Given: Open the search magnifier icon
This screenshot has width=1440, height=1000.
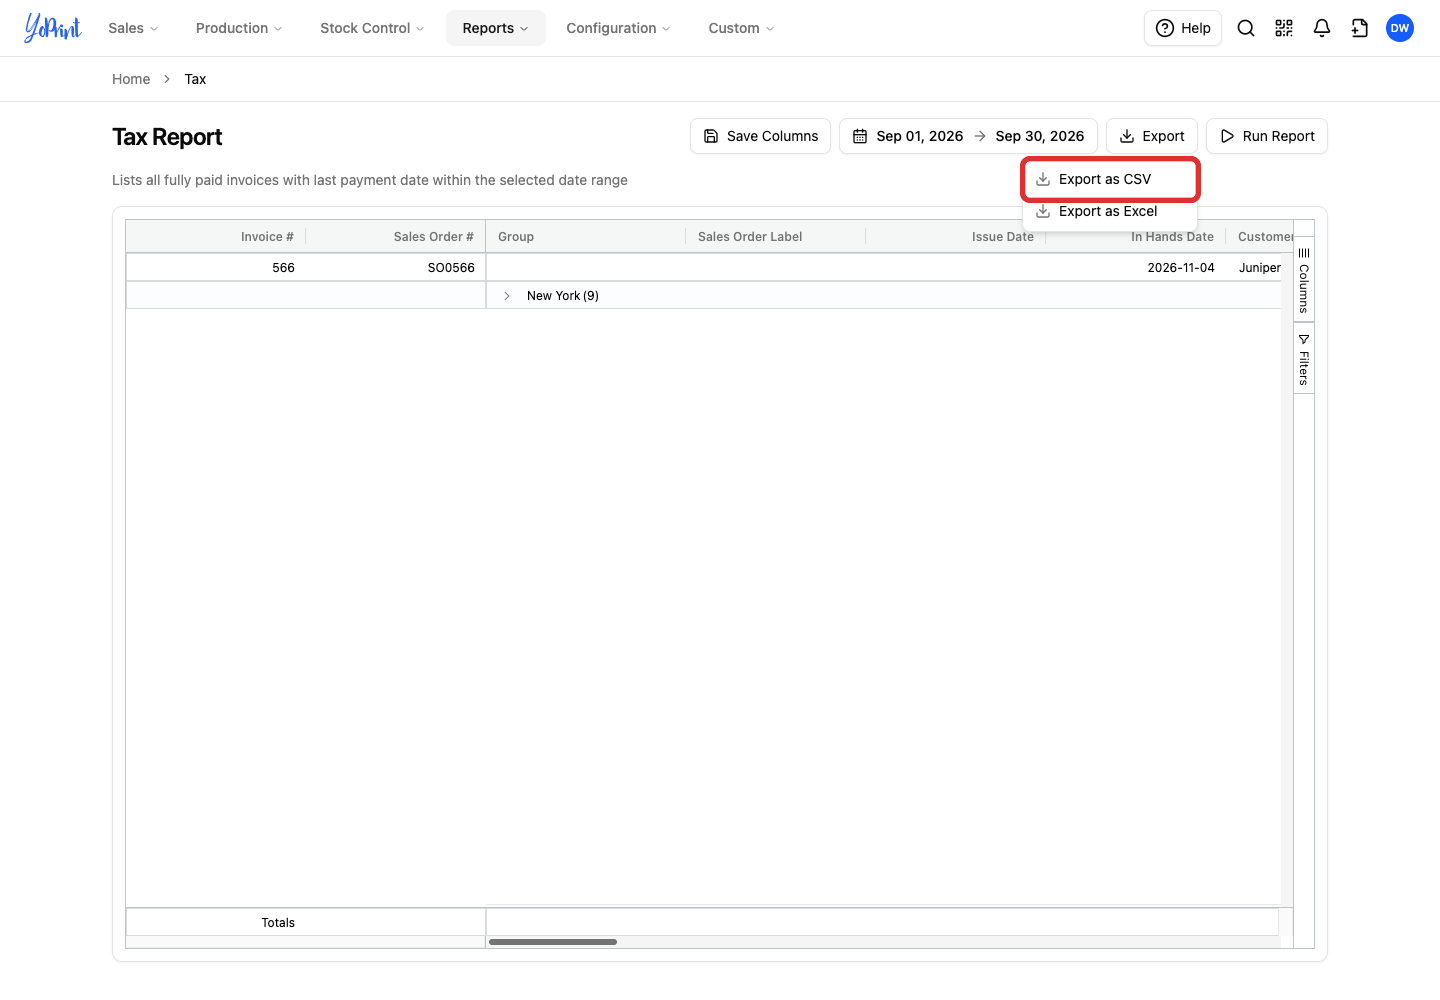Looking at the screenshot, I should pyautogui.click(x=1246, y=28).
